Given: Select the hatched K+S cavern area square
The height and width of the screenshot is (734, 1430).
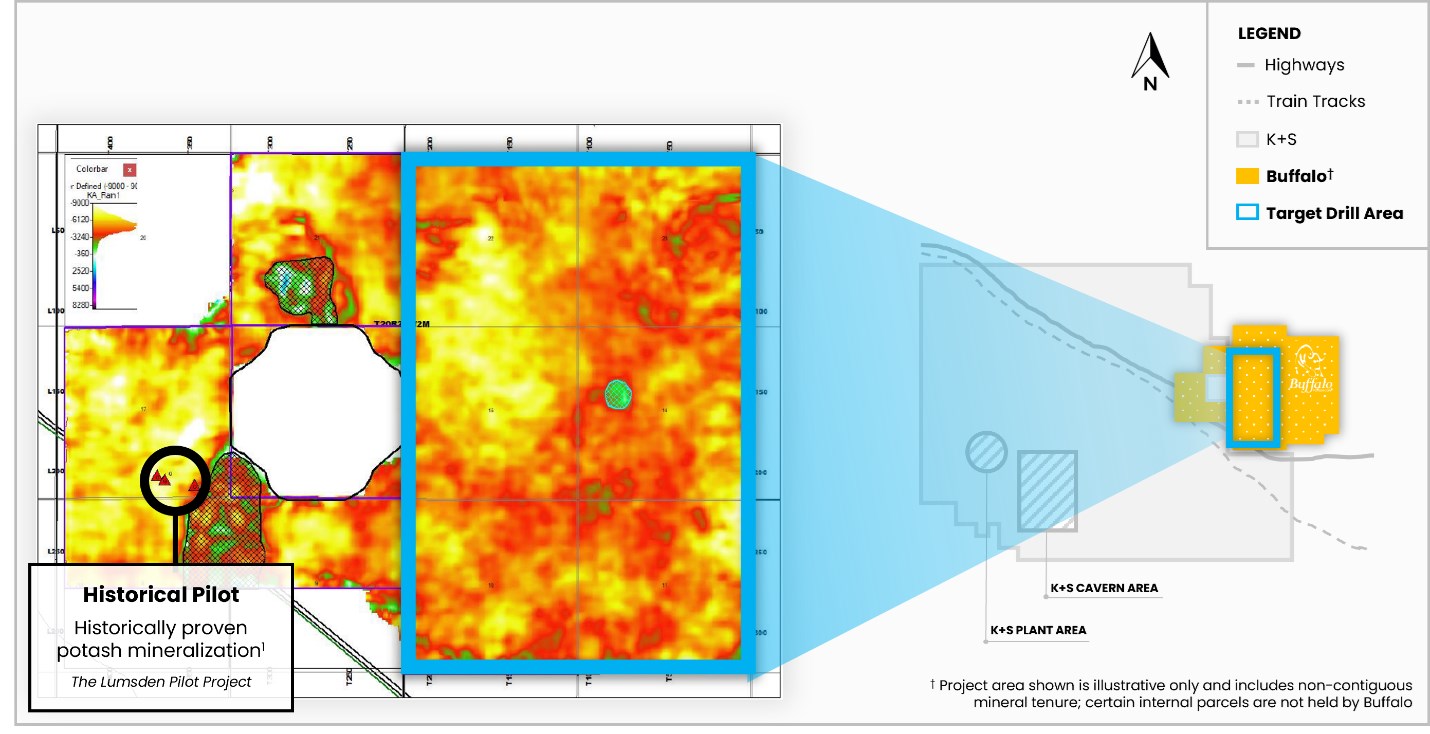Looking at the screenshot, I should (1047, 490).
